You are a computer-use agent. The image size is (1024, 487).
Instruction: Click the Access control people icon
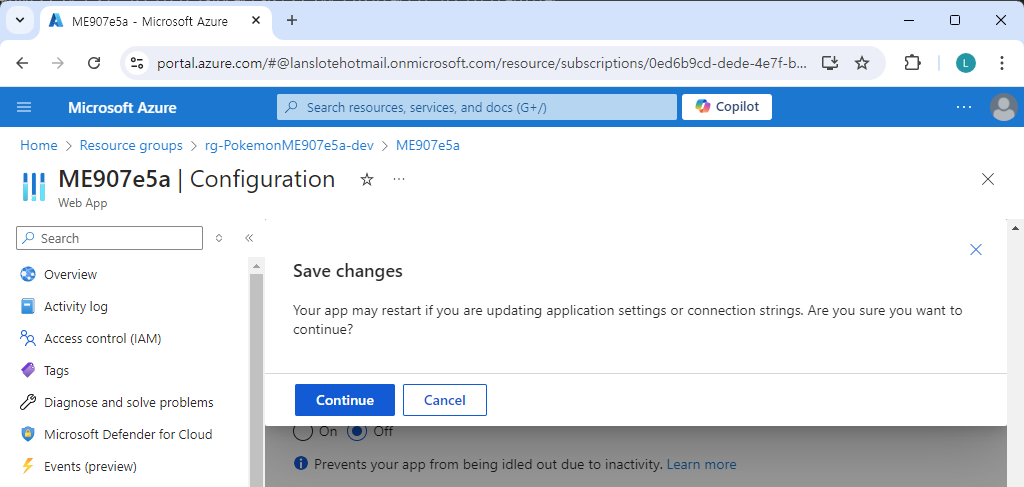pyautogui.click(x=27, y=338)
